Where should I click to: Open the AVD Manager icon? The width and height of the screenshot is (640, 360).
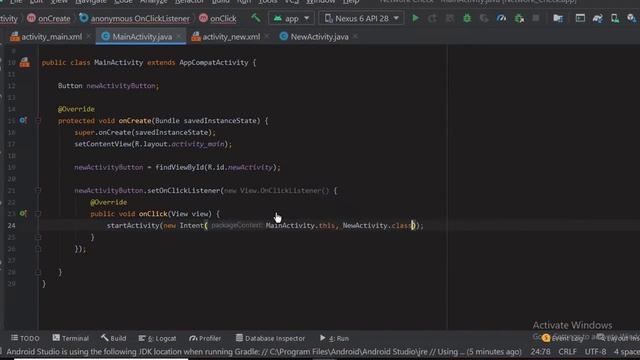click(615, 18)
